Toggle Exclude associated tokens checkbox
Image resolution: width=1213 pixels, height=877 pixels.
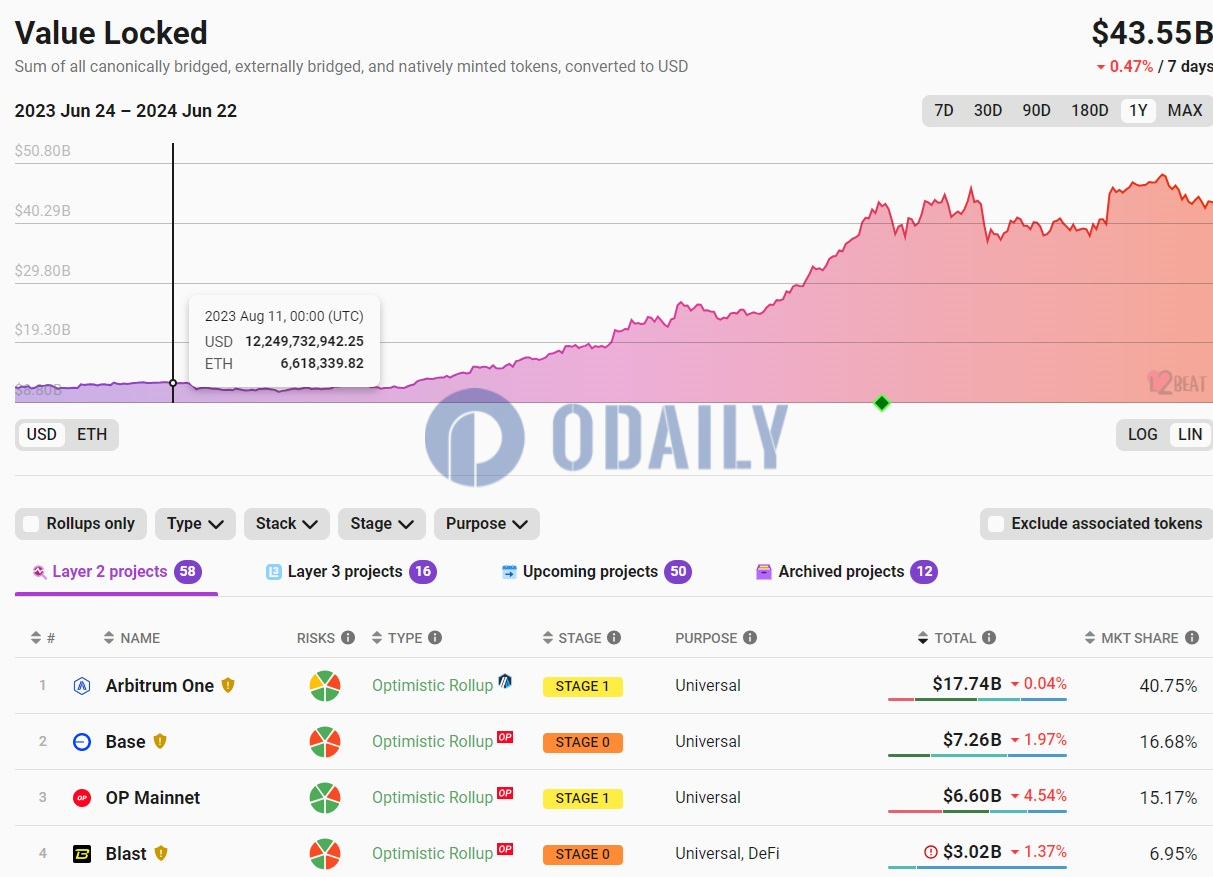pos(996,524)
